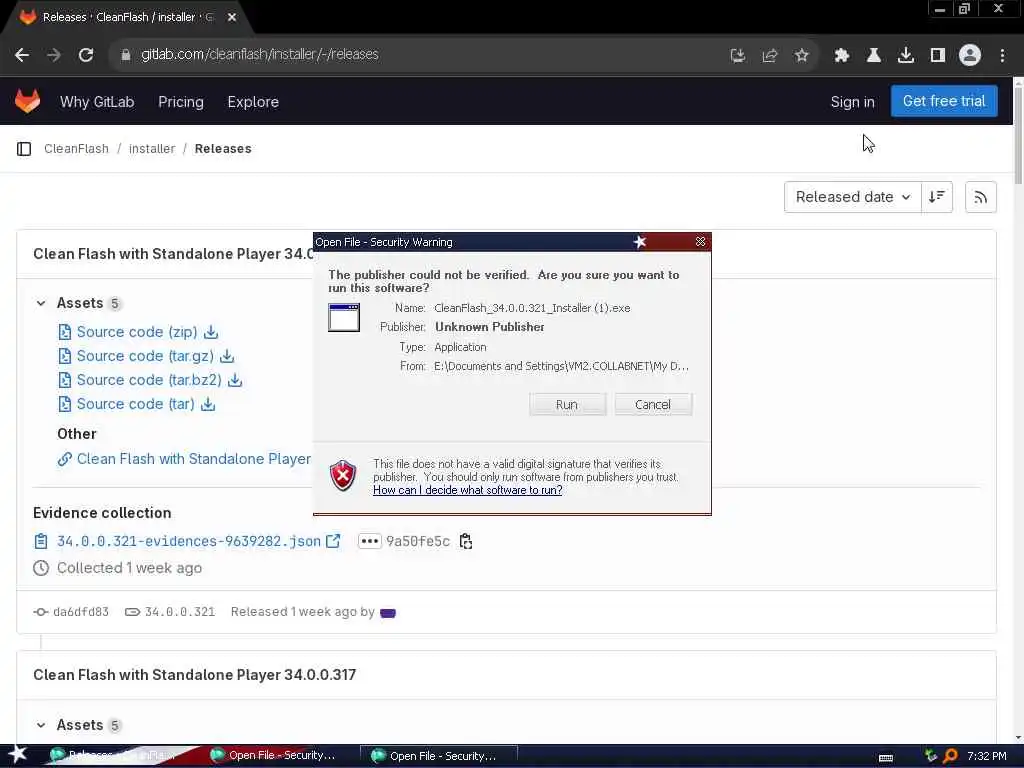Click the da6dfd83 commit link

81,612
